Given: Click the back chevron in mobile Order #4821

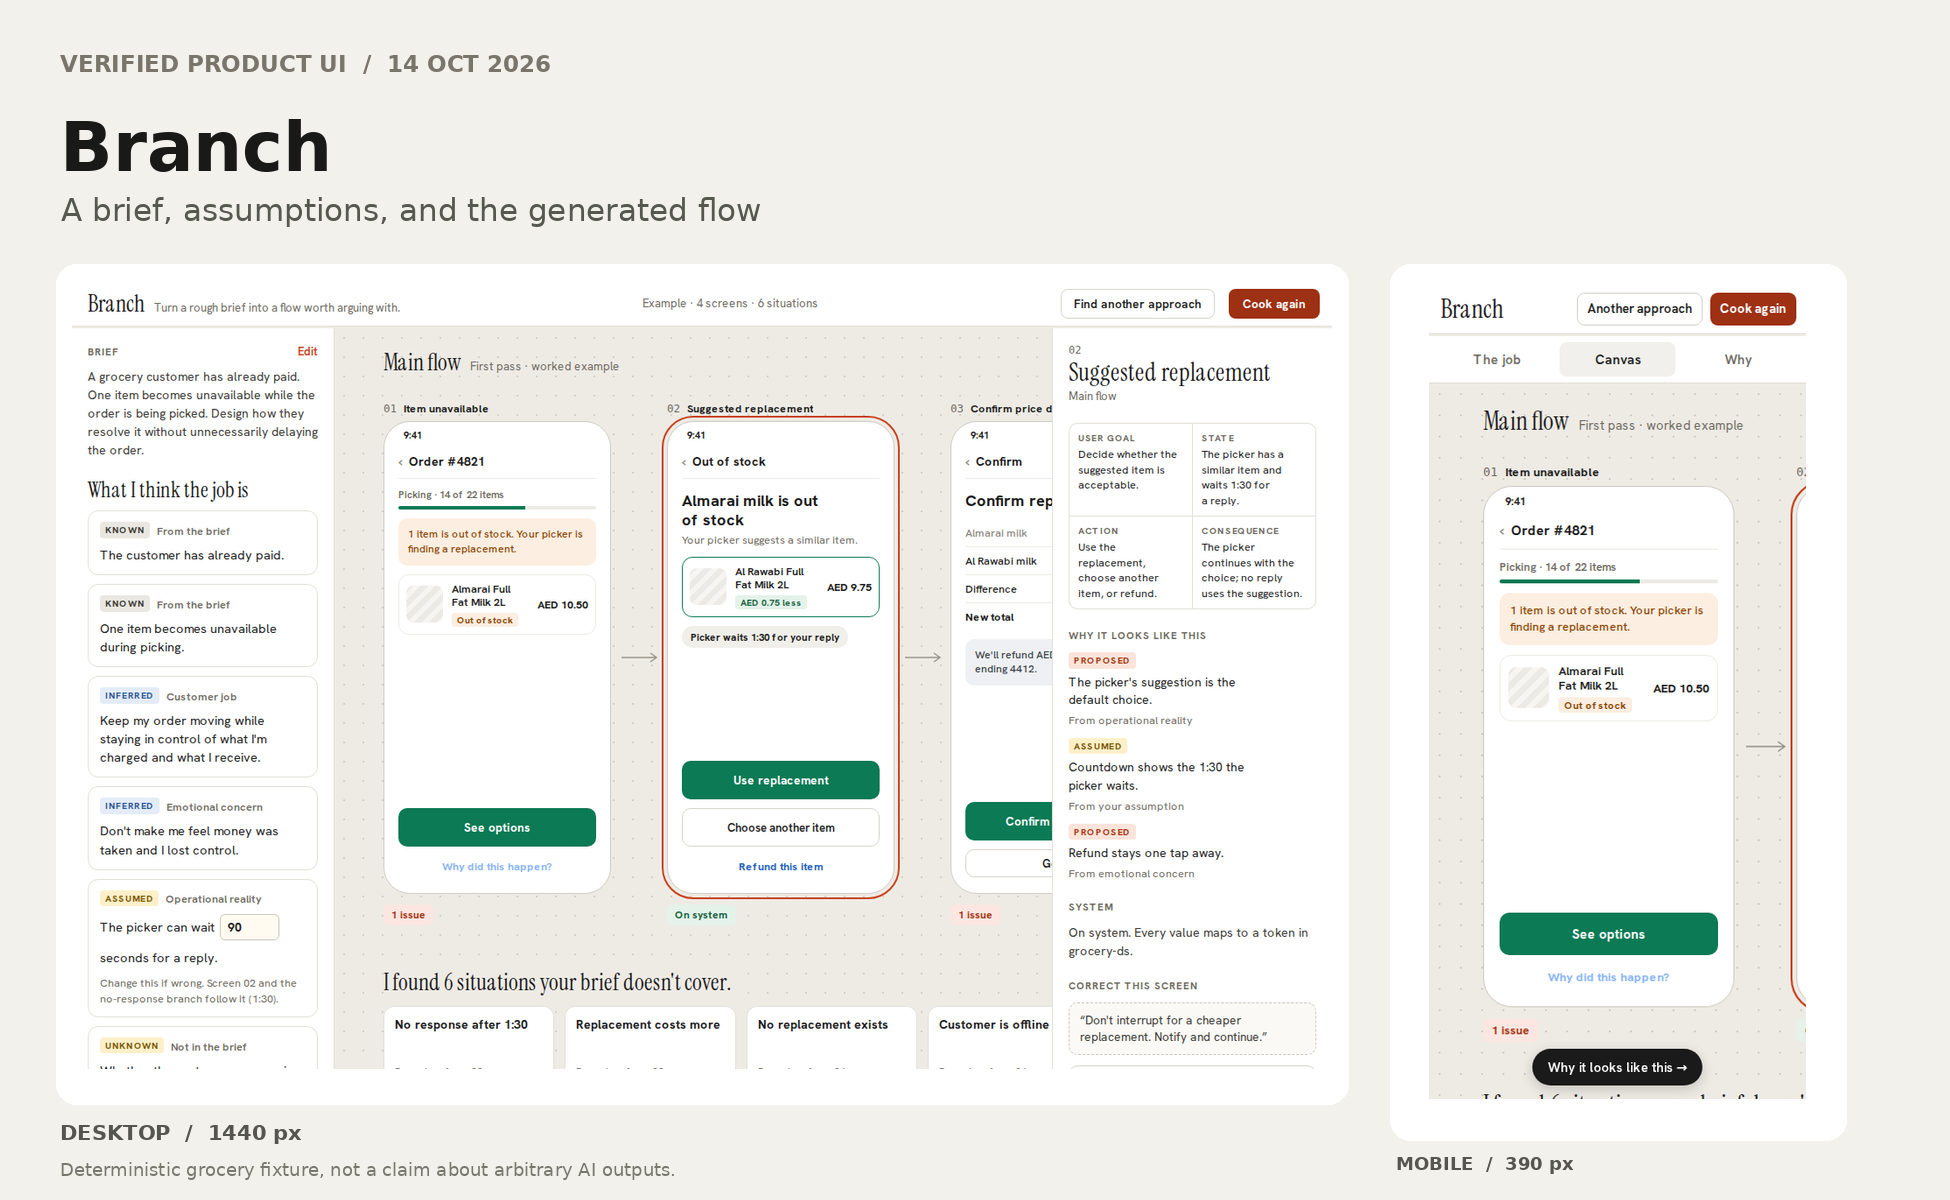Looking at the screenshot, I should pyautogui.click(x=1502, y=531).
